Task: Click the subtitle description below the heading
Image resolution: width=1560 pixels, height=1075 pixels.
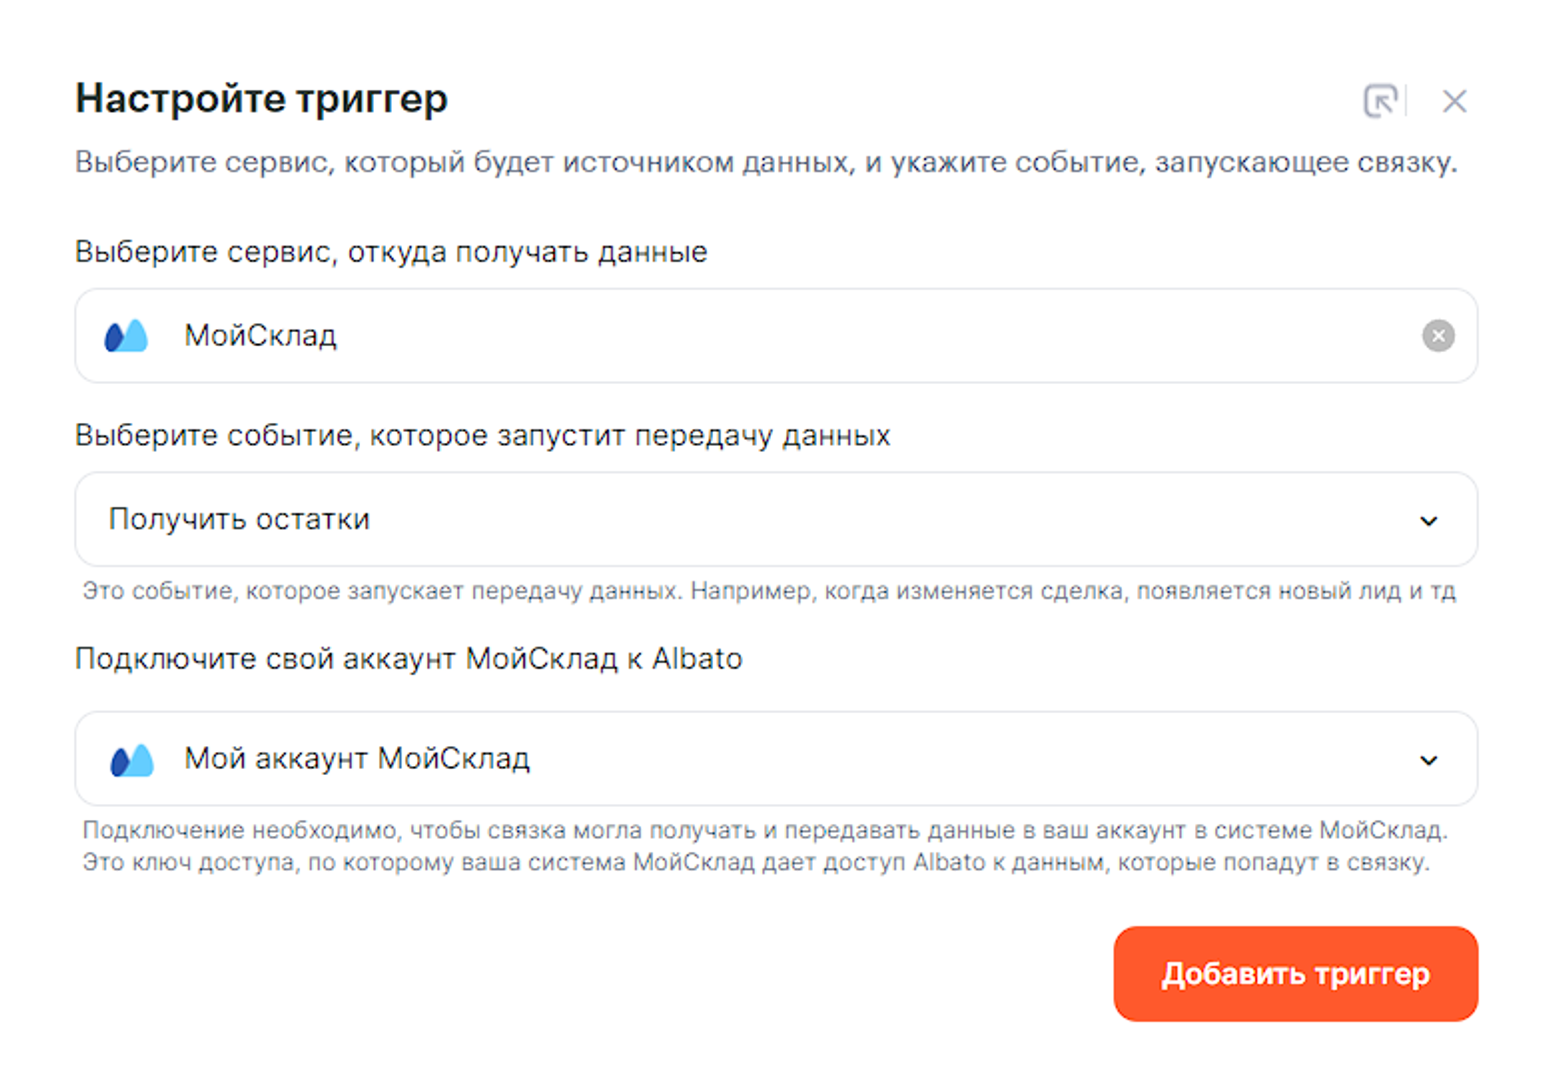Action: pos(766,162)
